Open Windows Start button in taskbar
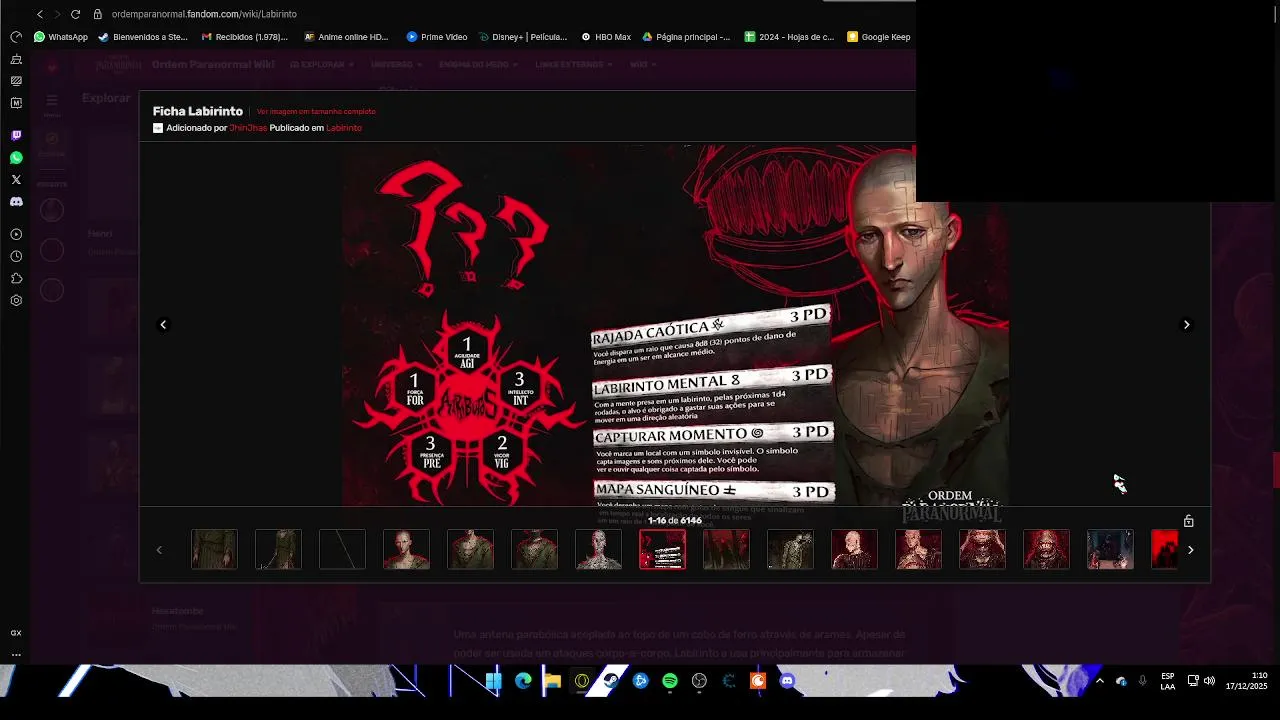Screen dimensions: 1280x720 tap(493, 681)
